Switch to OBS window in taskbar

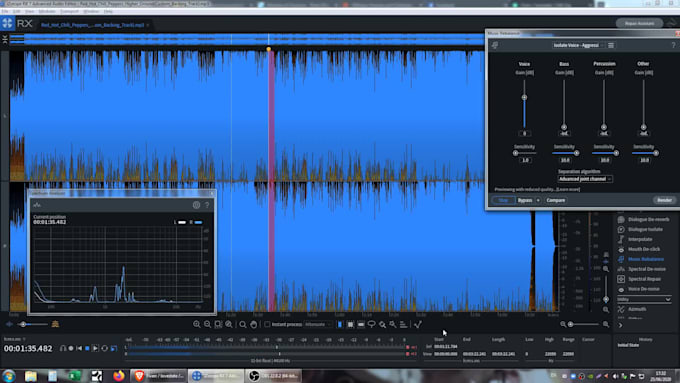coord(273,376)
